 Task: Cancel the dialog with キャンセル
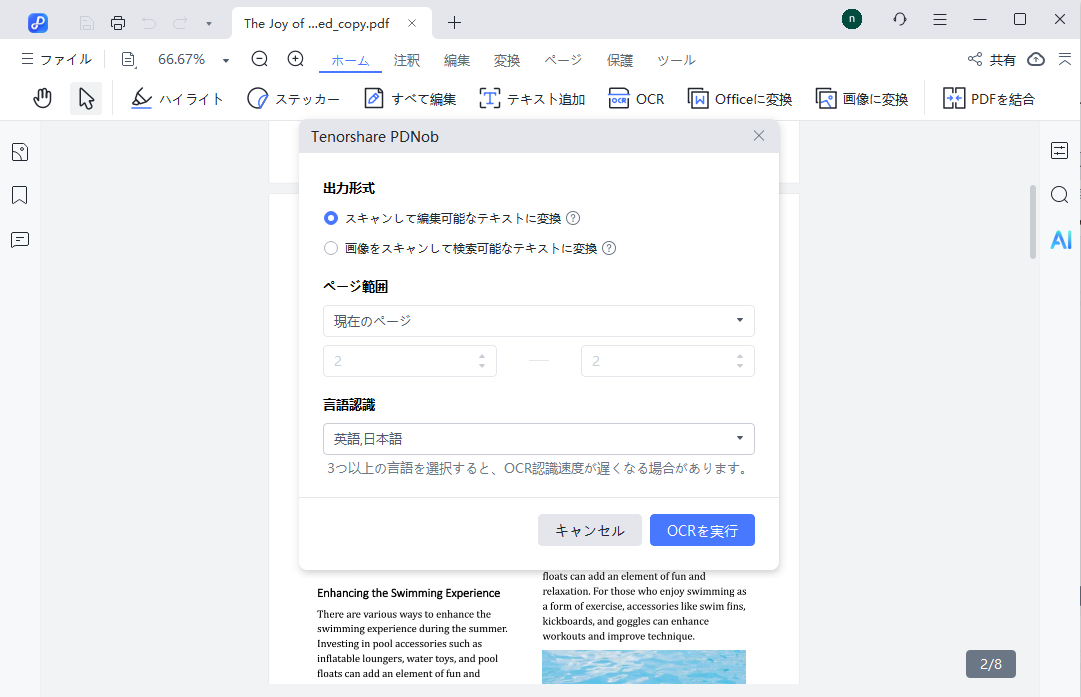[589, 530]
